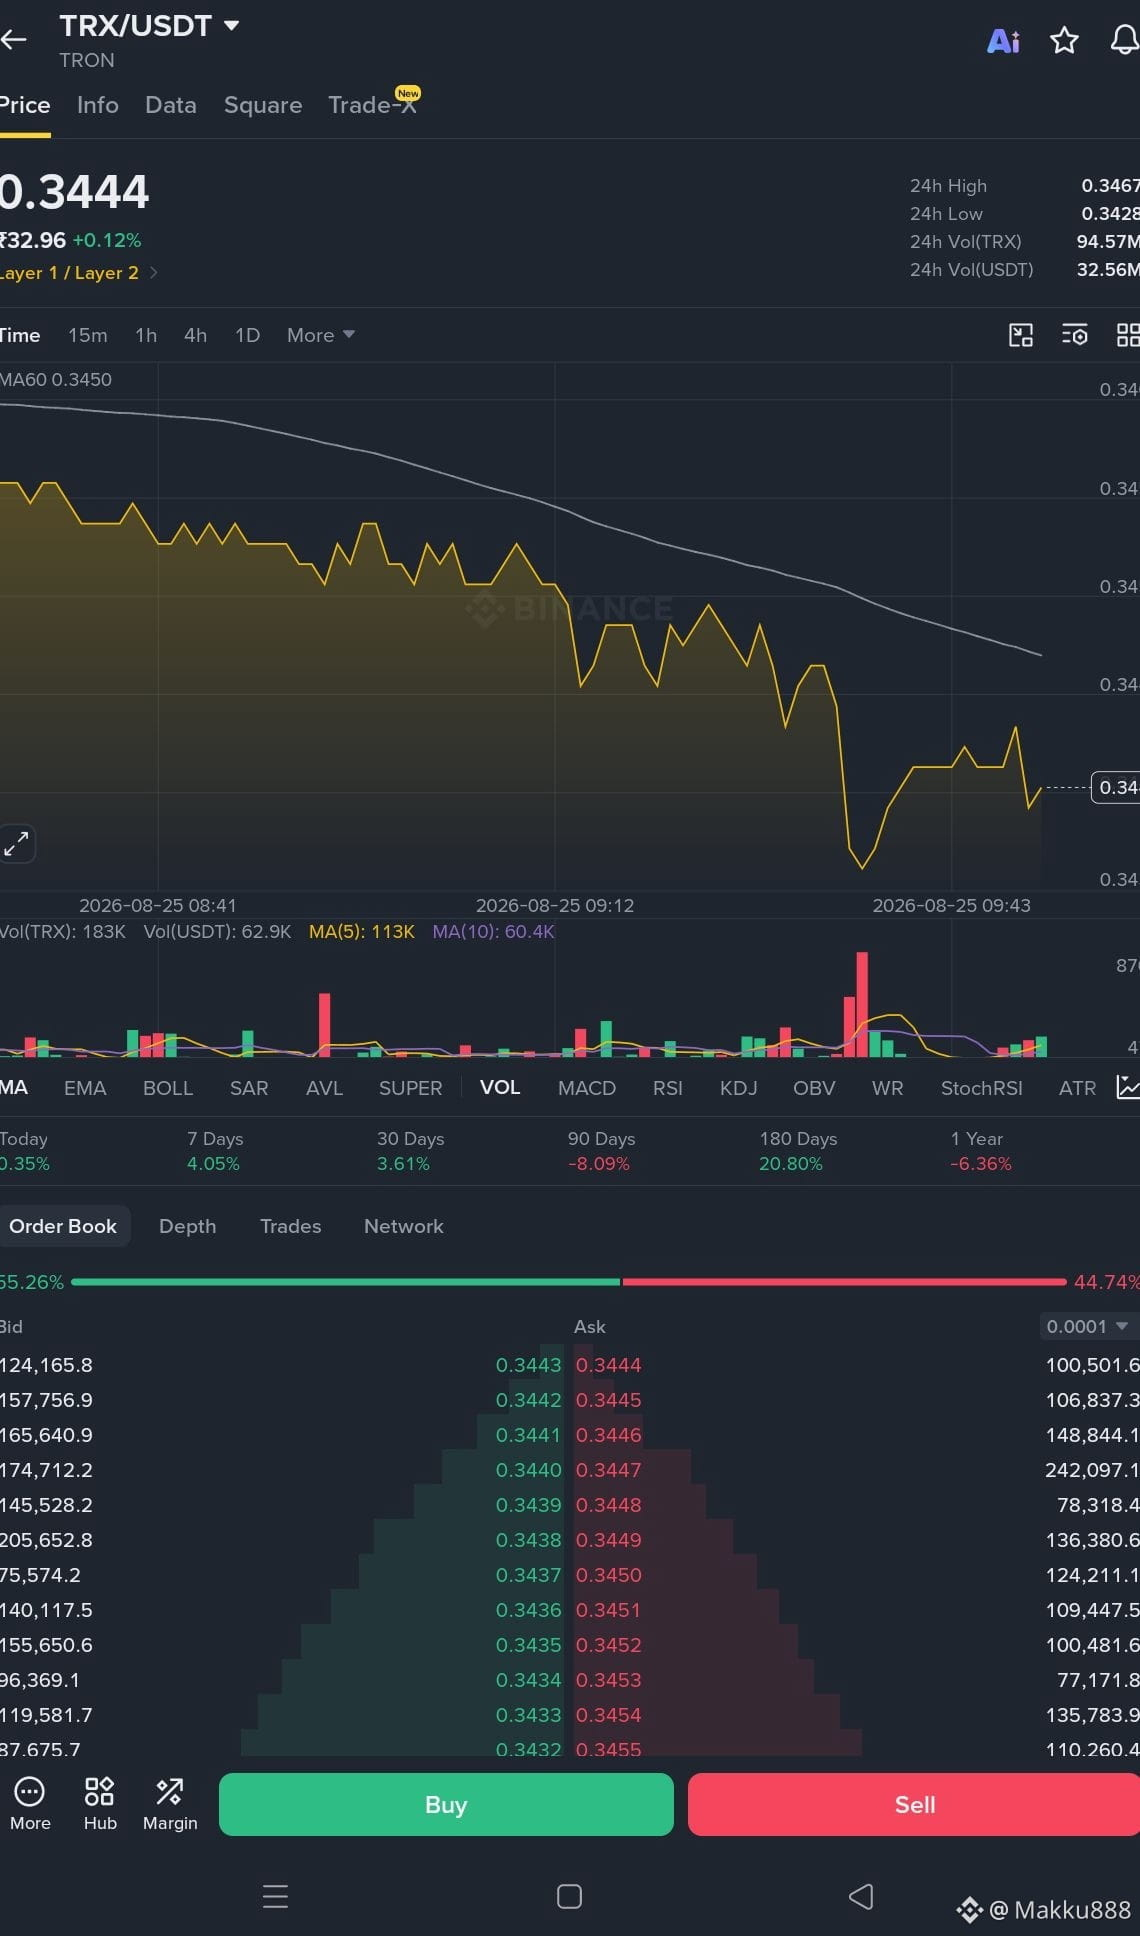This screenshot has height=1936, width=1140.
Task: Go back with the top-left arrow
Action: [x=13, y=40]
